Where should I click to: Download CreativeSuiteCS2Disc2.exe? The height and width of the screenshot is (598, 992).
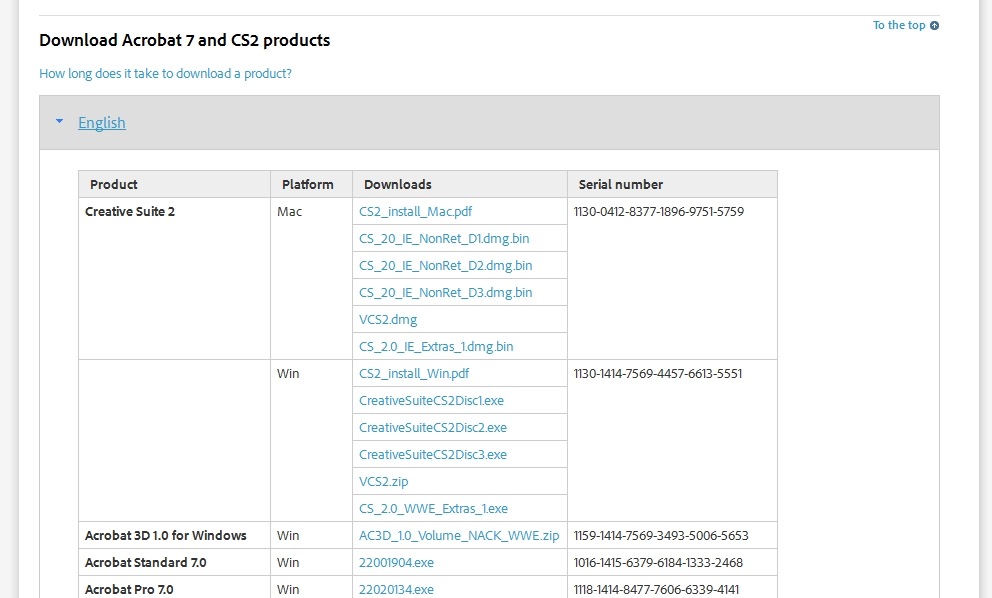[x=433, y=428]
